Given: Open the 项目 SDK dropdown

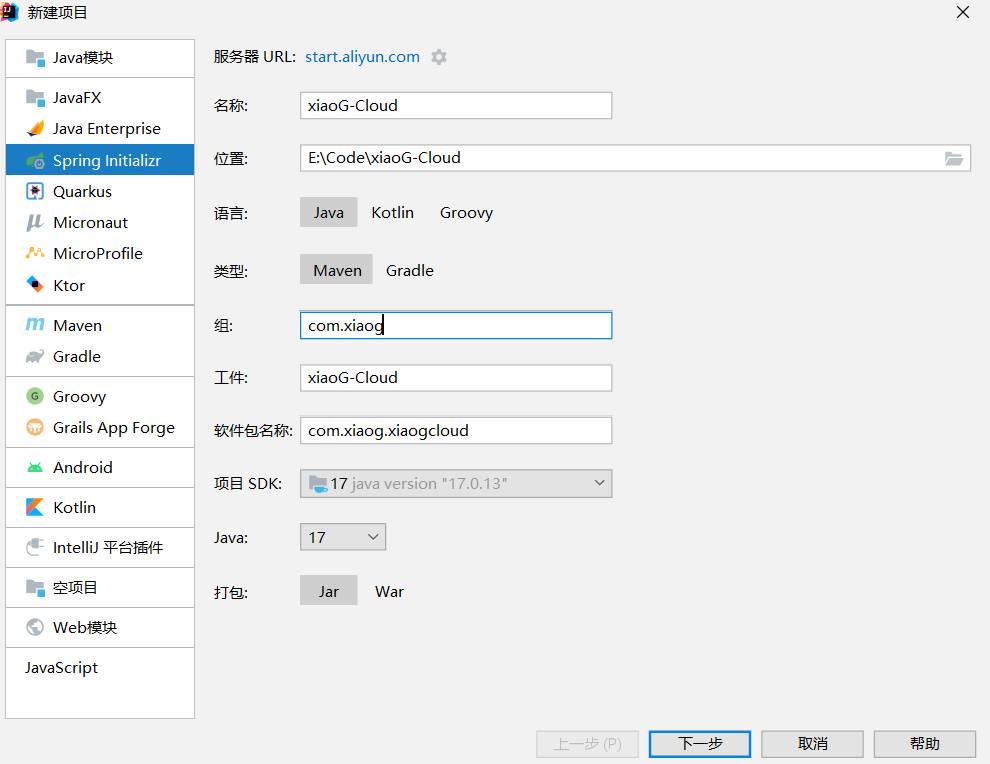Looking at the screenshot, I should [x=456, y=484].
